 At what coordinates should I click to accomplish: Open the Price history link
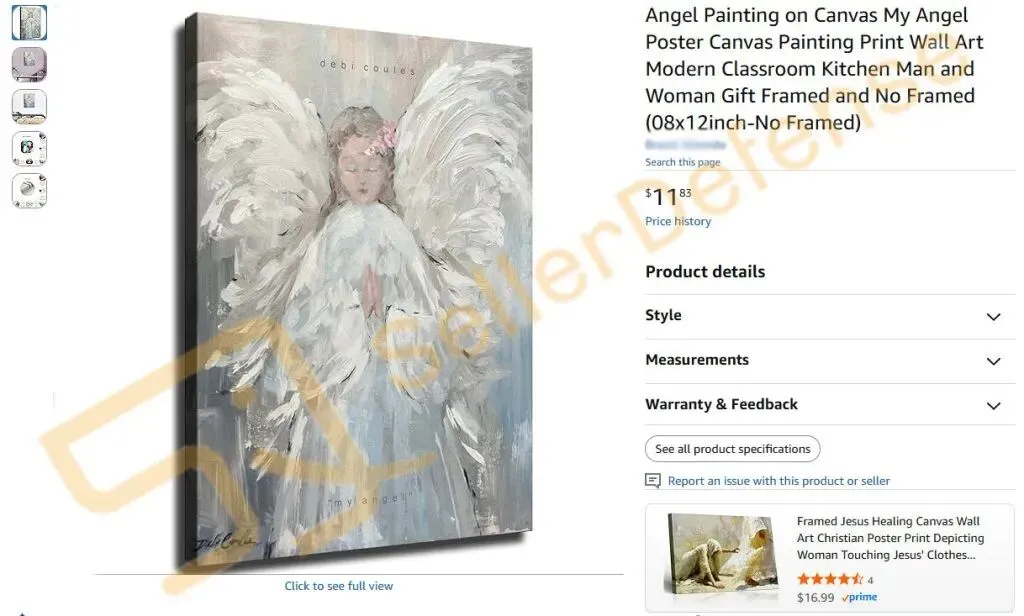click(678, 221)
